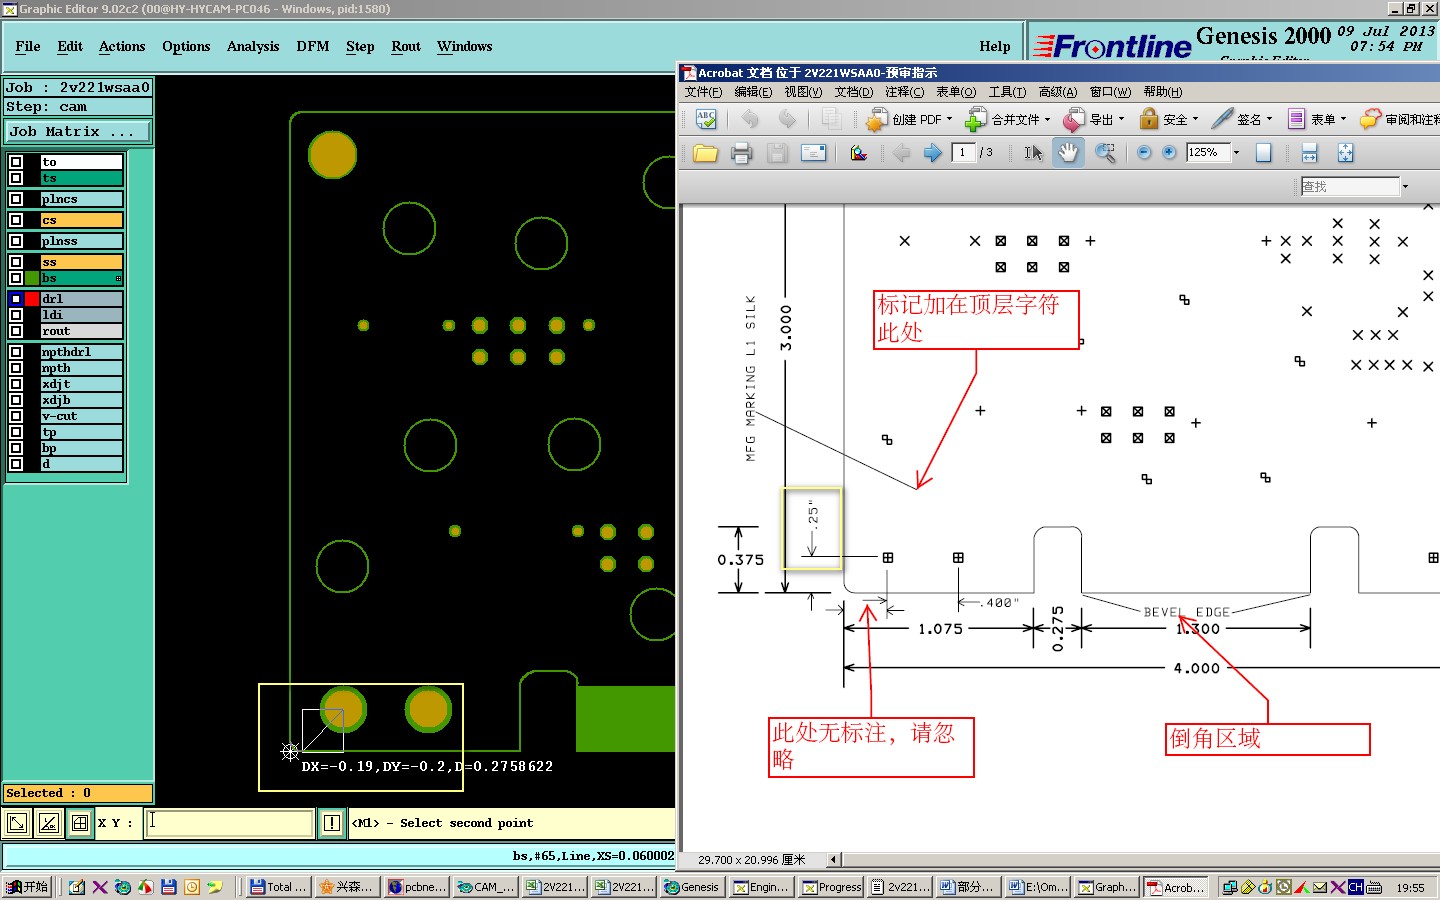The image size is (1440, 900).
Task: Zoom in with the plus button
Action: 1169,152
